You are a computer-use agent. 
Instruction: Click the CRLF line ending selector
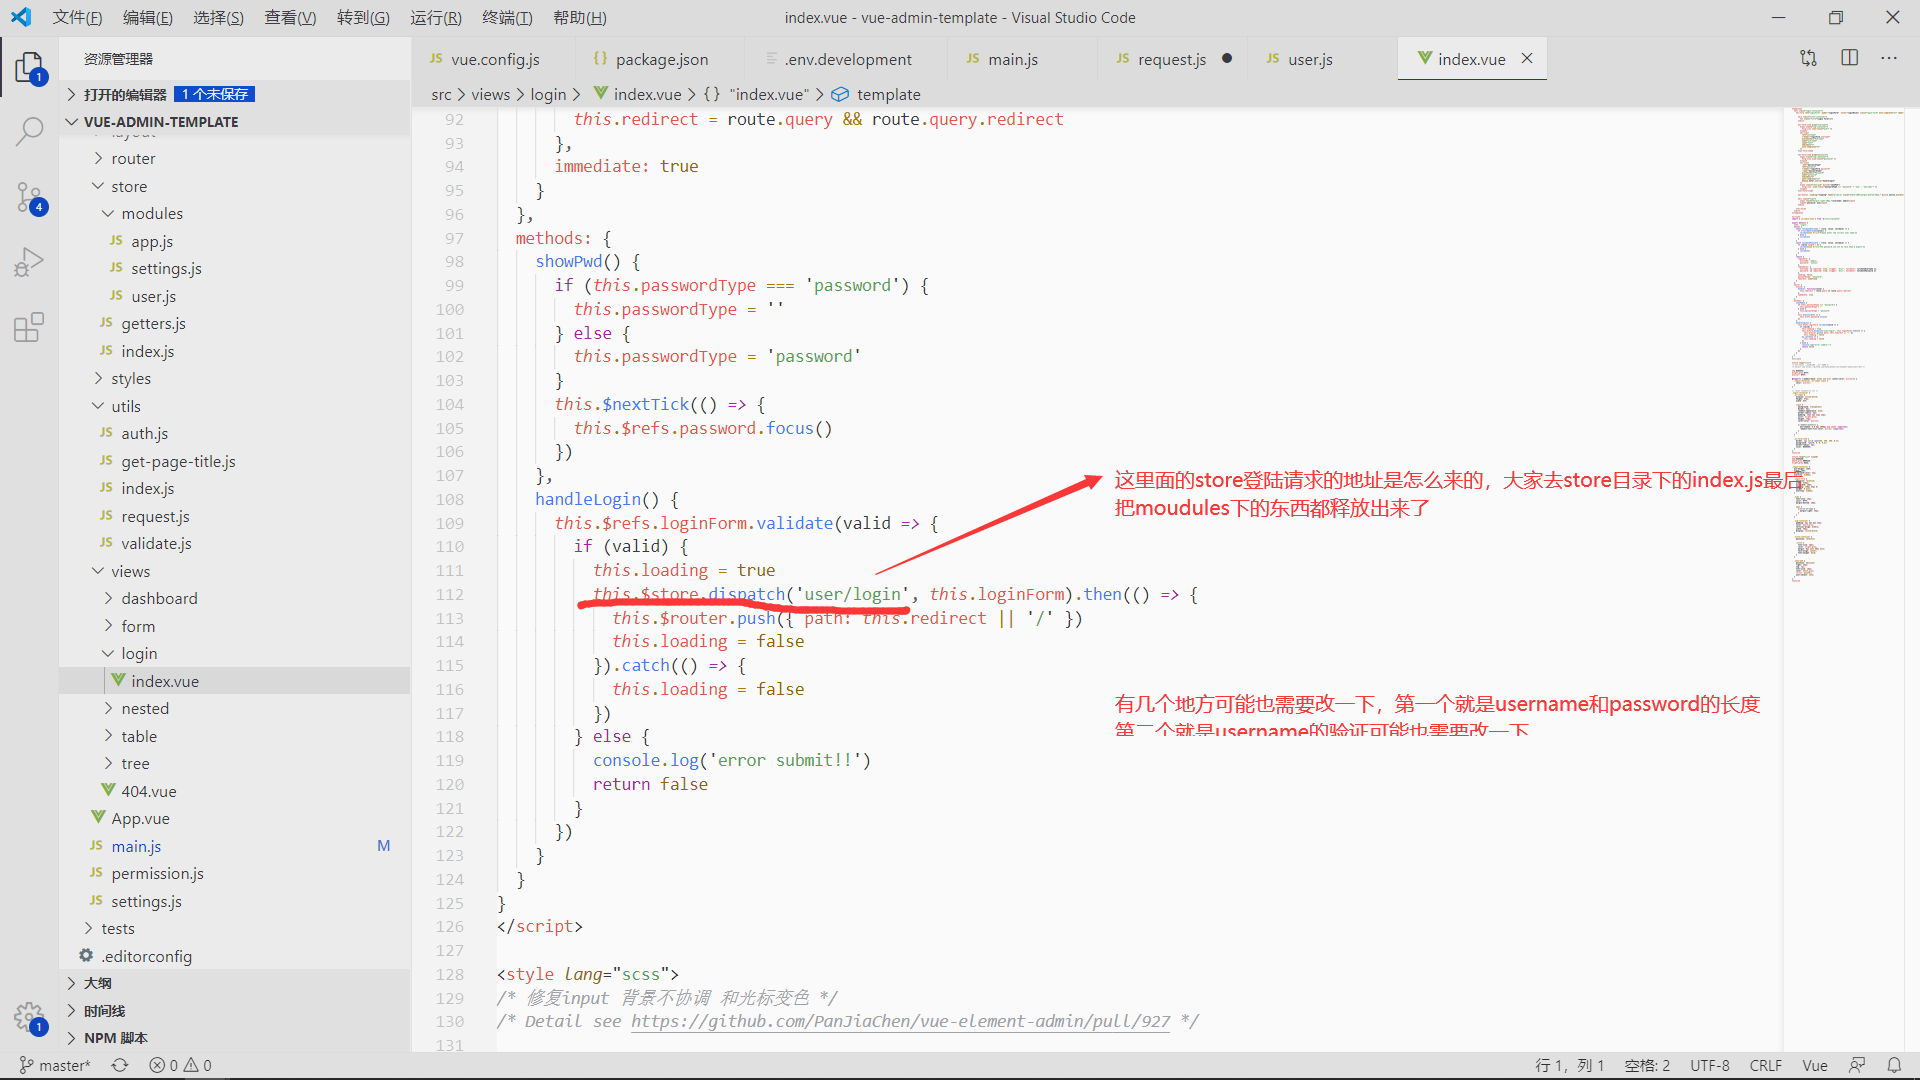pos(1765,1065)
